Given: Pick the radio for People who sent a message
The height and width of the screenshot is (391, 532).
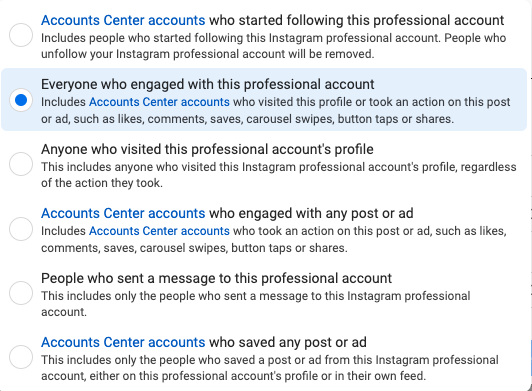Looking at the screenshot, I should point(21,293).
